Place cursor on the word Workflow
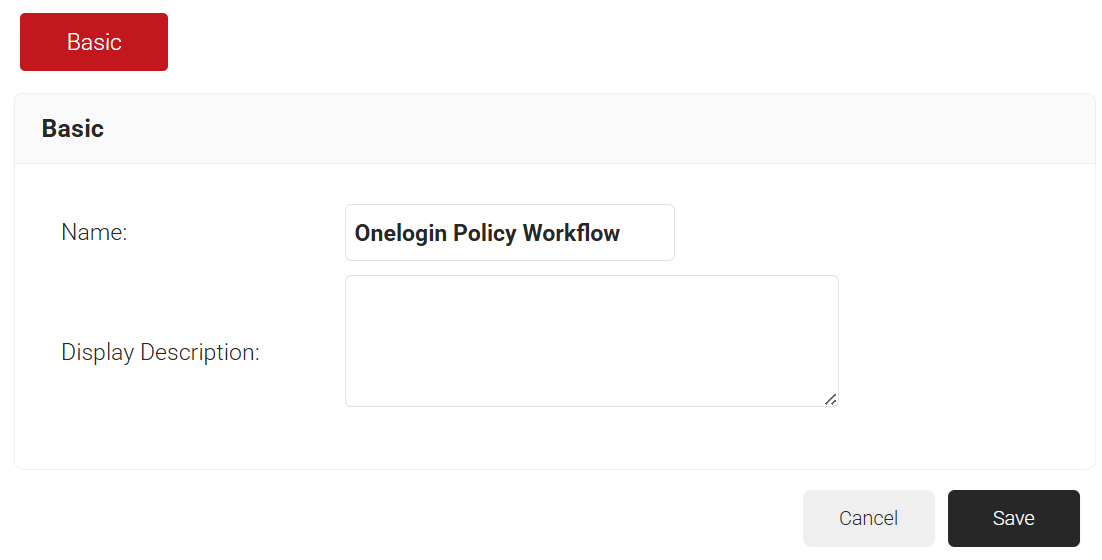1102x560 pixels. (571, 233)
